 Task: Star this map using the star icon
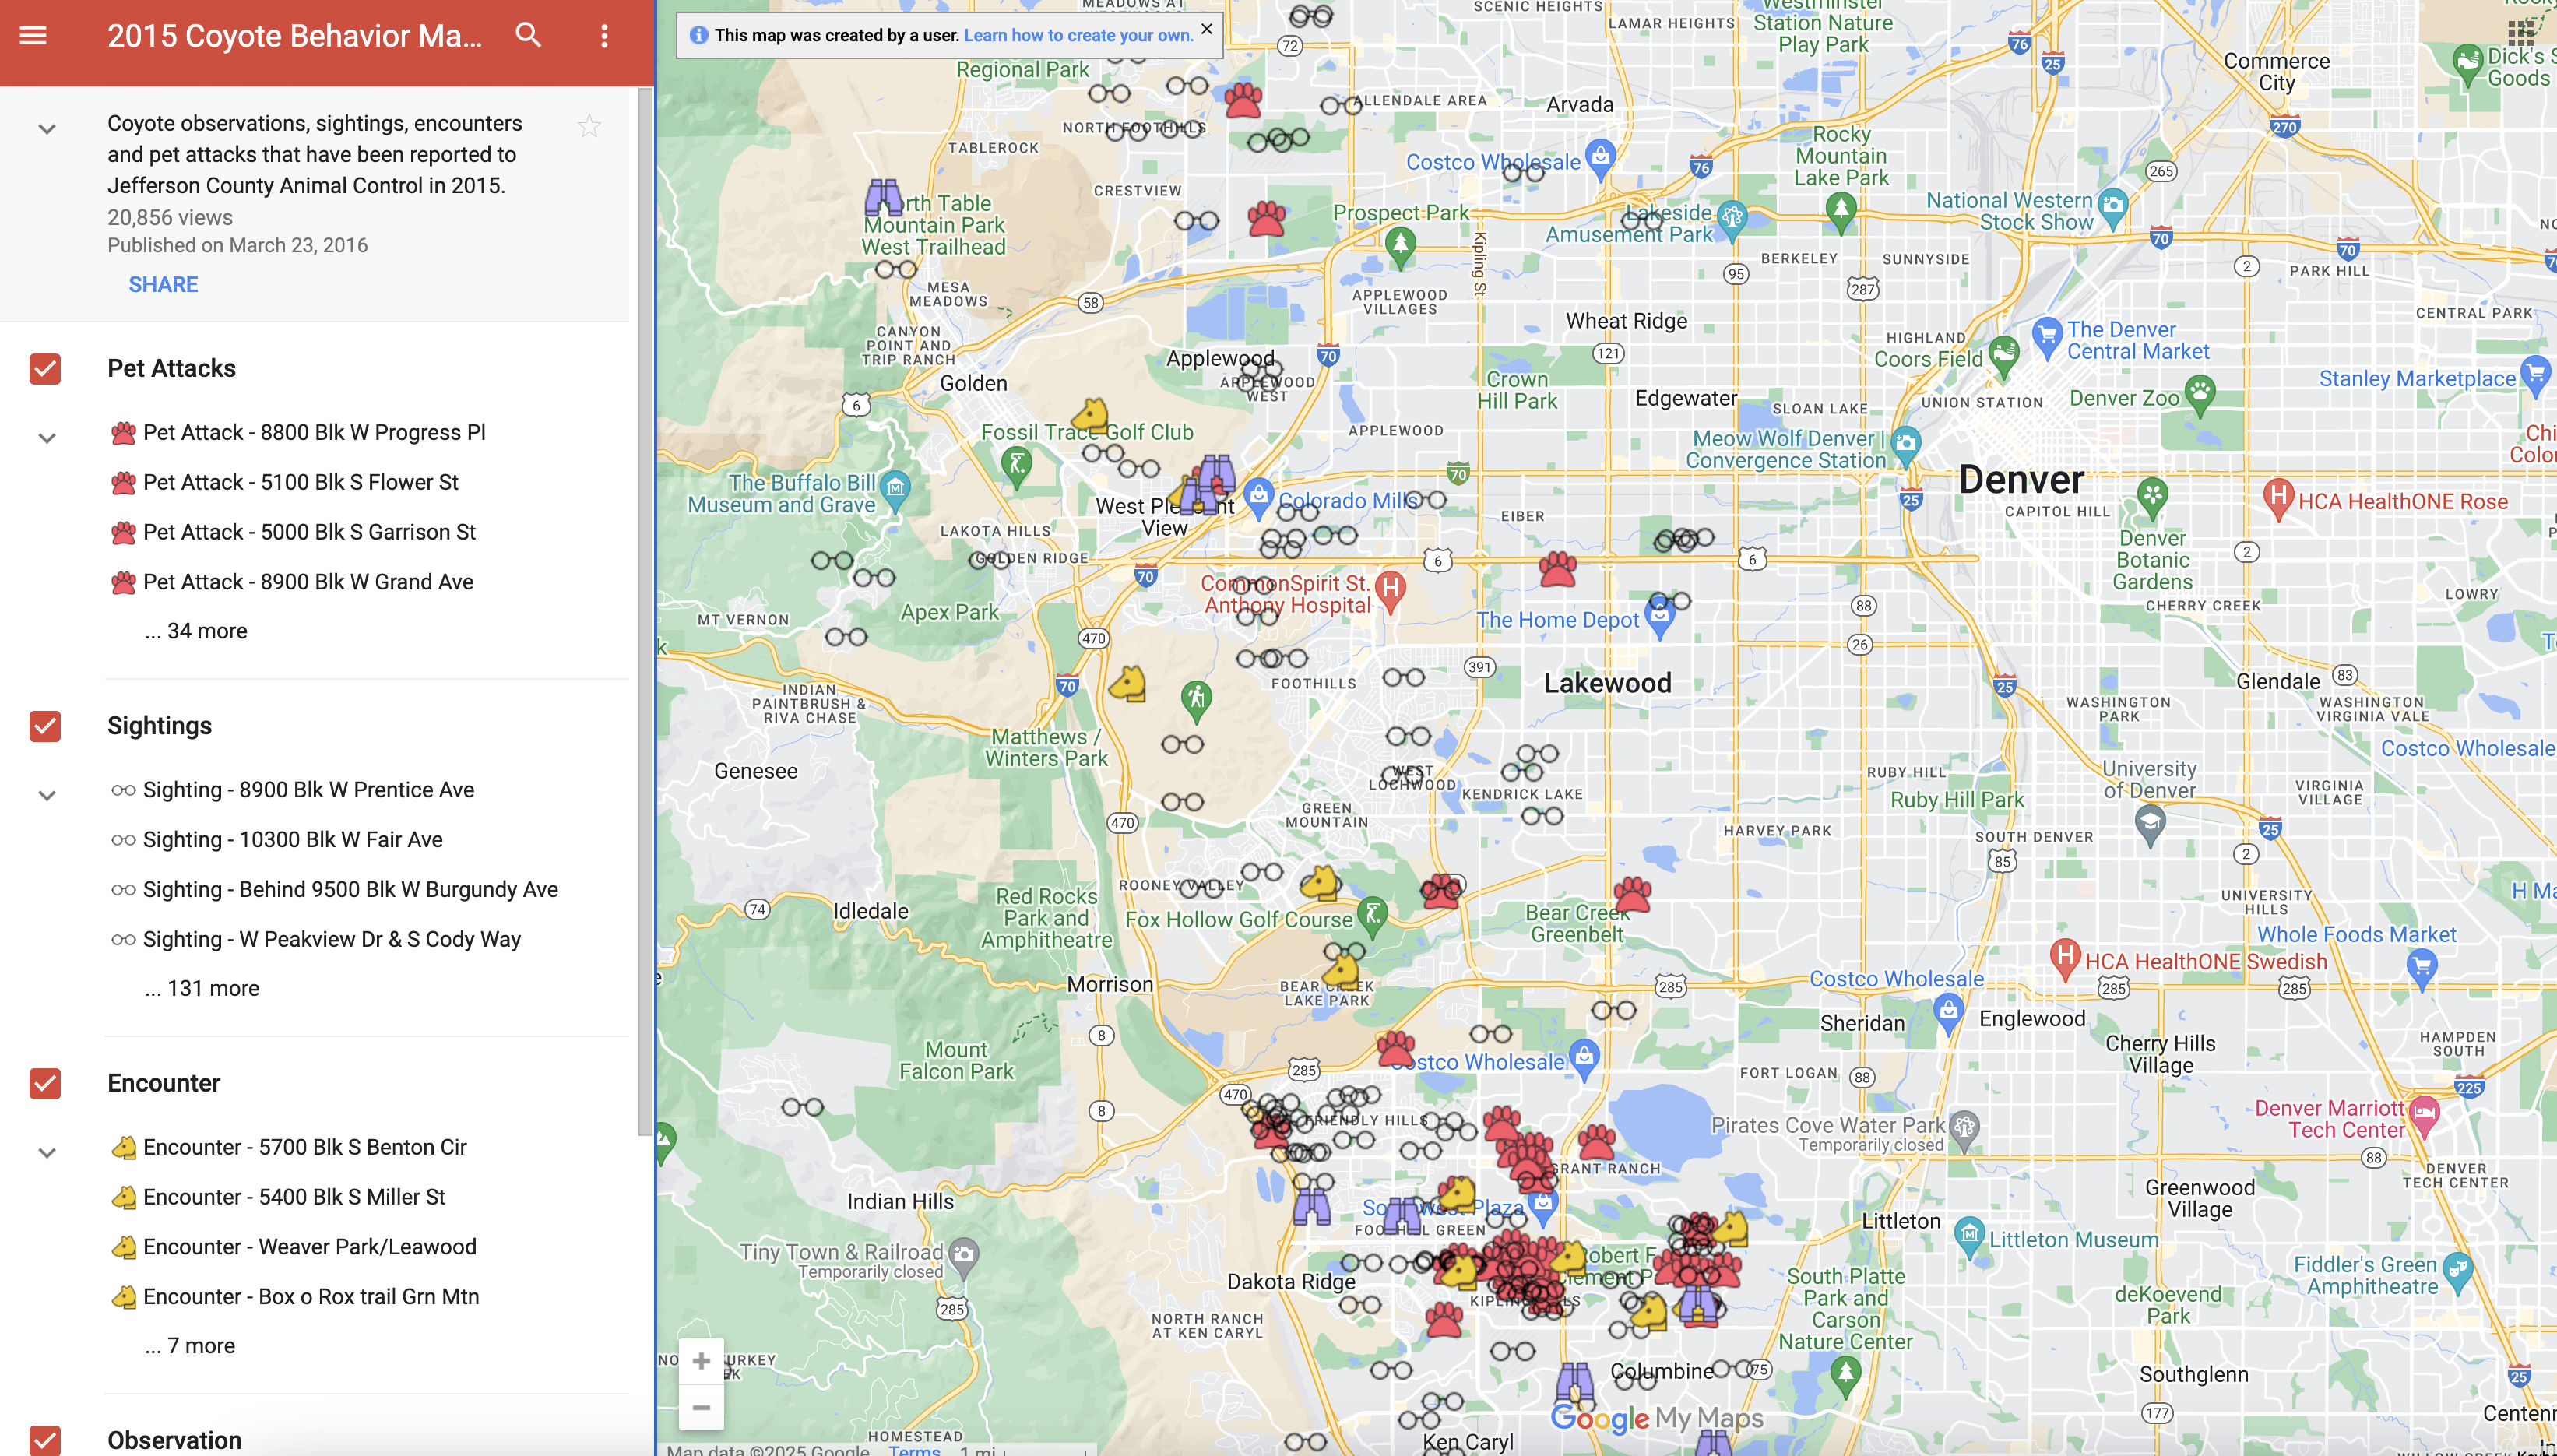[590, 125]
